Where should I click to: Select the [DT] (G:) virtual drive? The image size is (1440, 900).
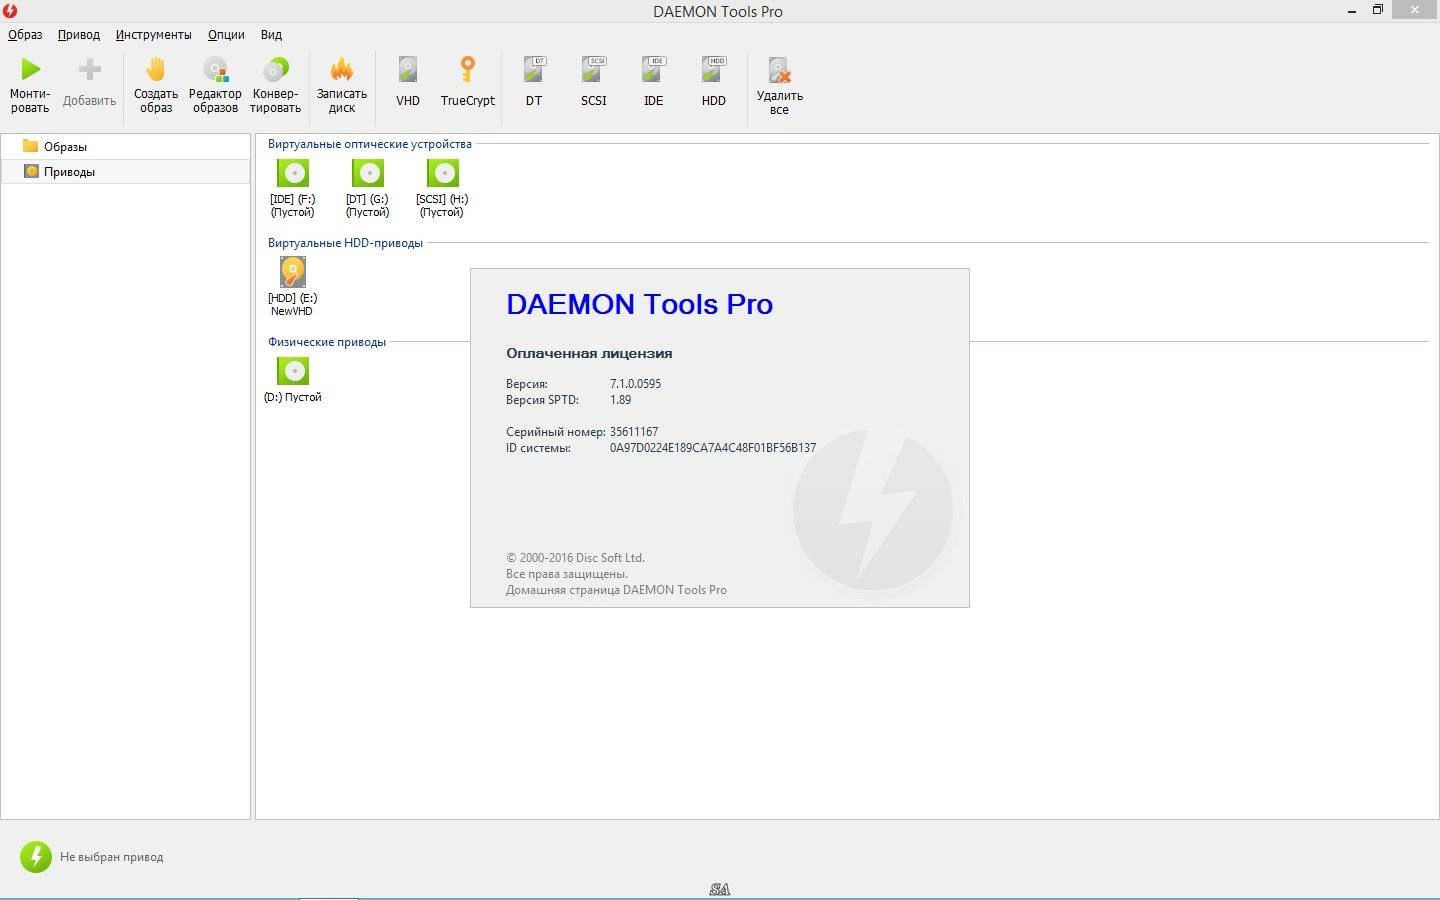pos(367,188)
